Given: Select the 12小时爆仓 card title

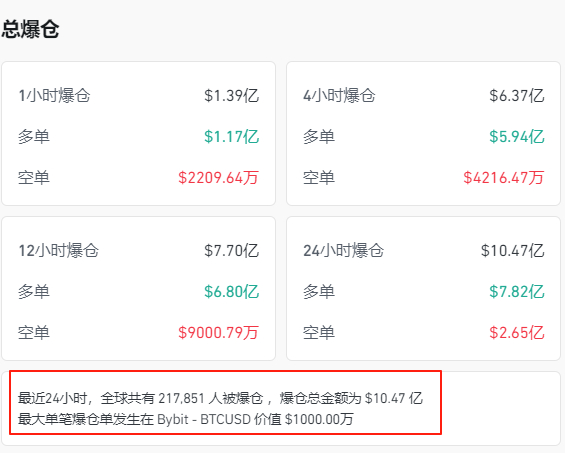Looking at the screenshot, I should 58,250.
